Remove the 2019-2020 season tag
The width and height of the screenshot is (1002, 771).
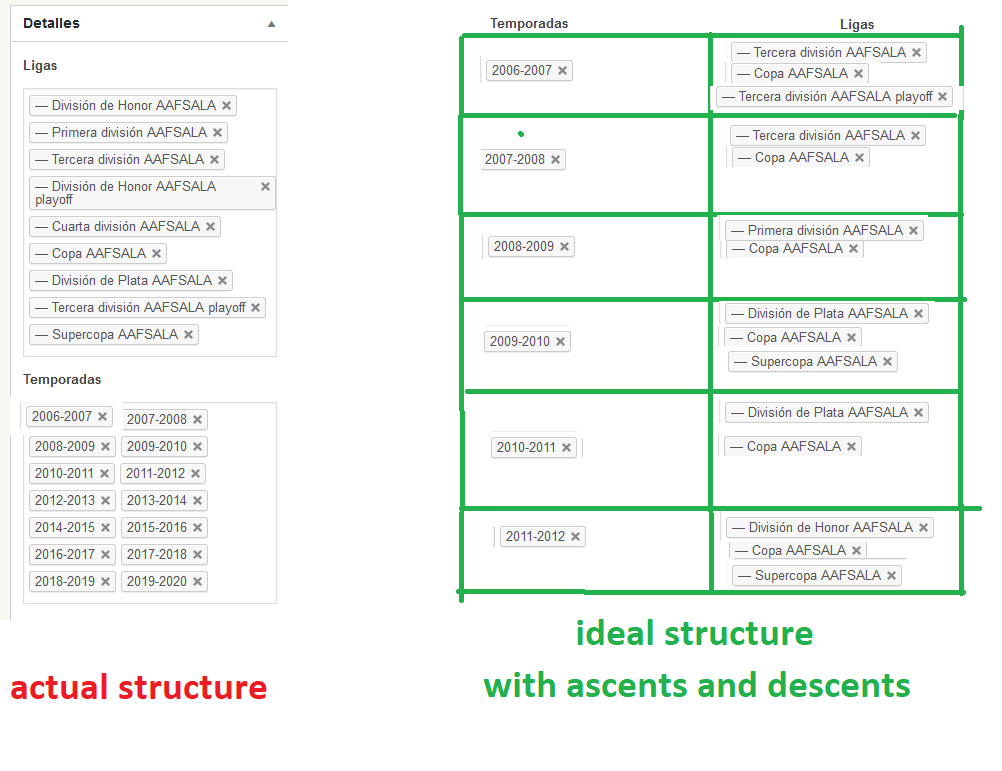[198, 582]
